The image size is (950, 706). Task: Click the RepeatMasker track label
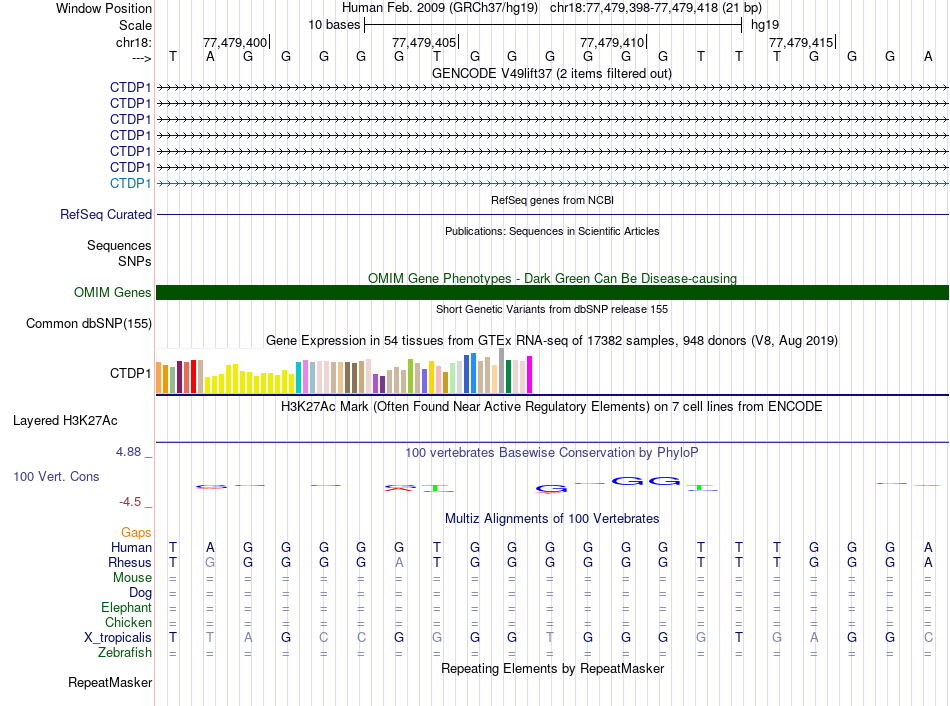tap(110, 683)
